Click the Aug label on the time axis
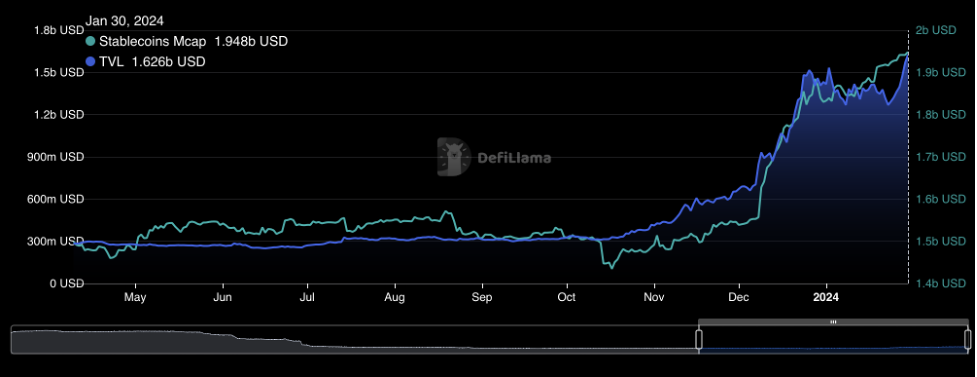The height and width of the screenshot is (377, 977). [x=394, y=297]
